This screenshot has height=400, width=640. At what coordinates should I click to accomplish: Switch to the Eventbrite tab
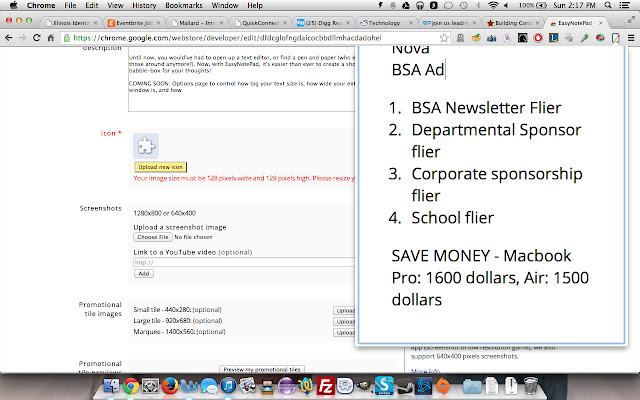[x=133, y=23]
